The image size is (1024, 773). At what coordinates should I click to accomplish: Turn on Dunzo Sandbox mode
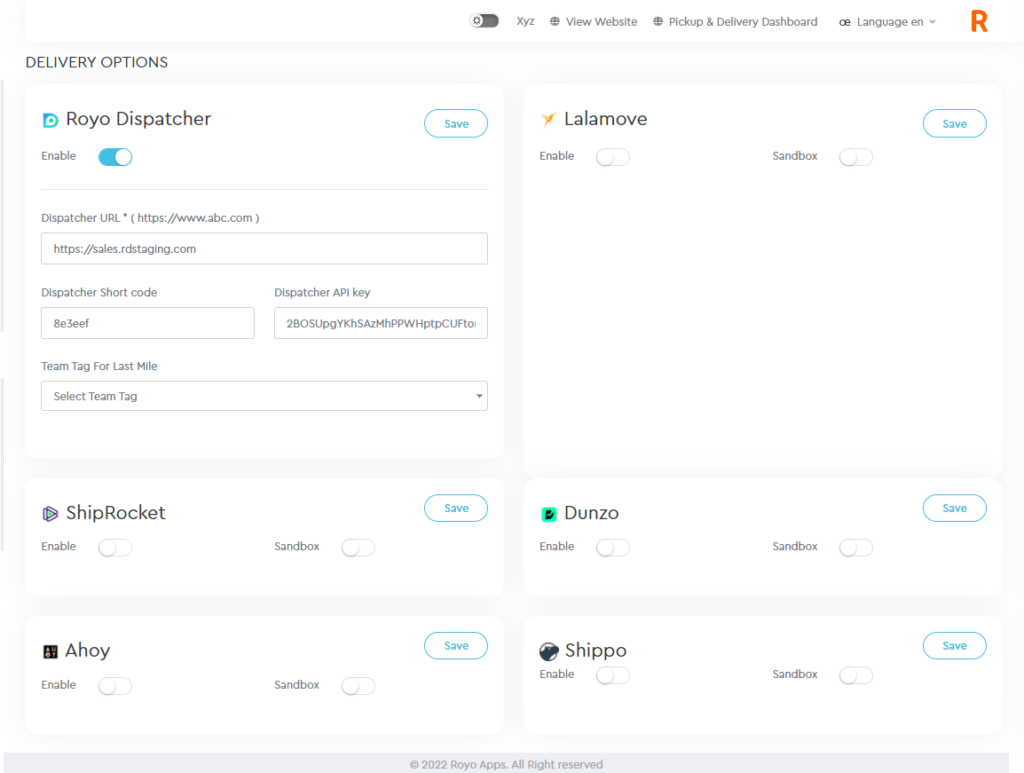point(856,547)
